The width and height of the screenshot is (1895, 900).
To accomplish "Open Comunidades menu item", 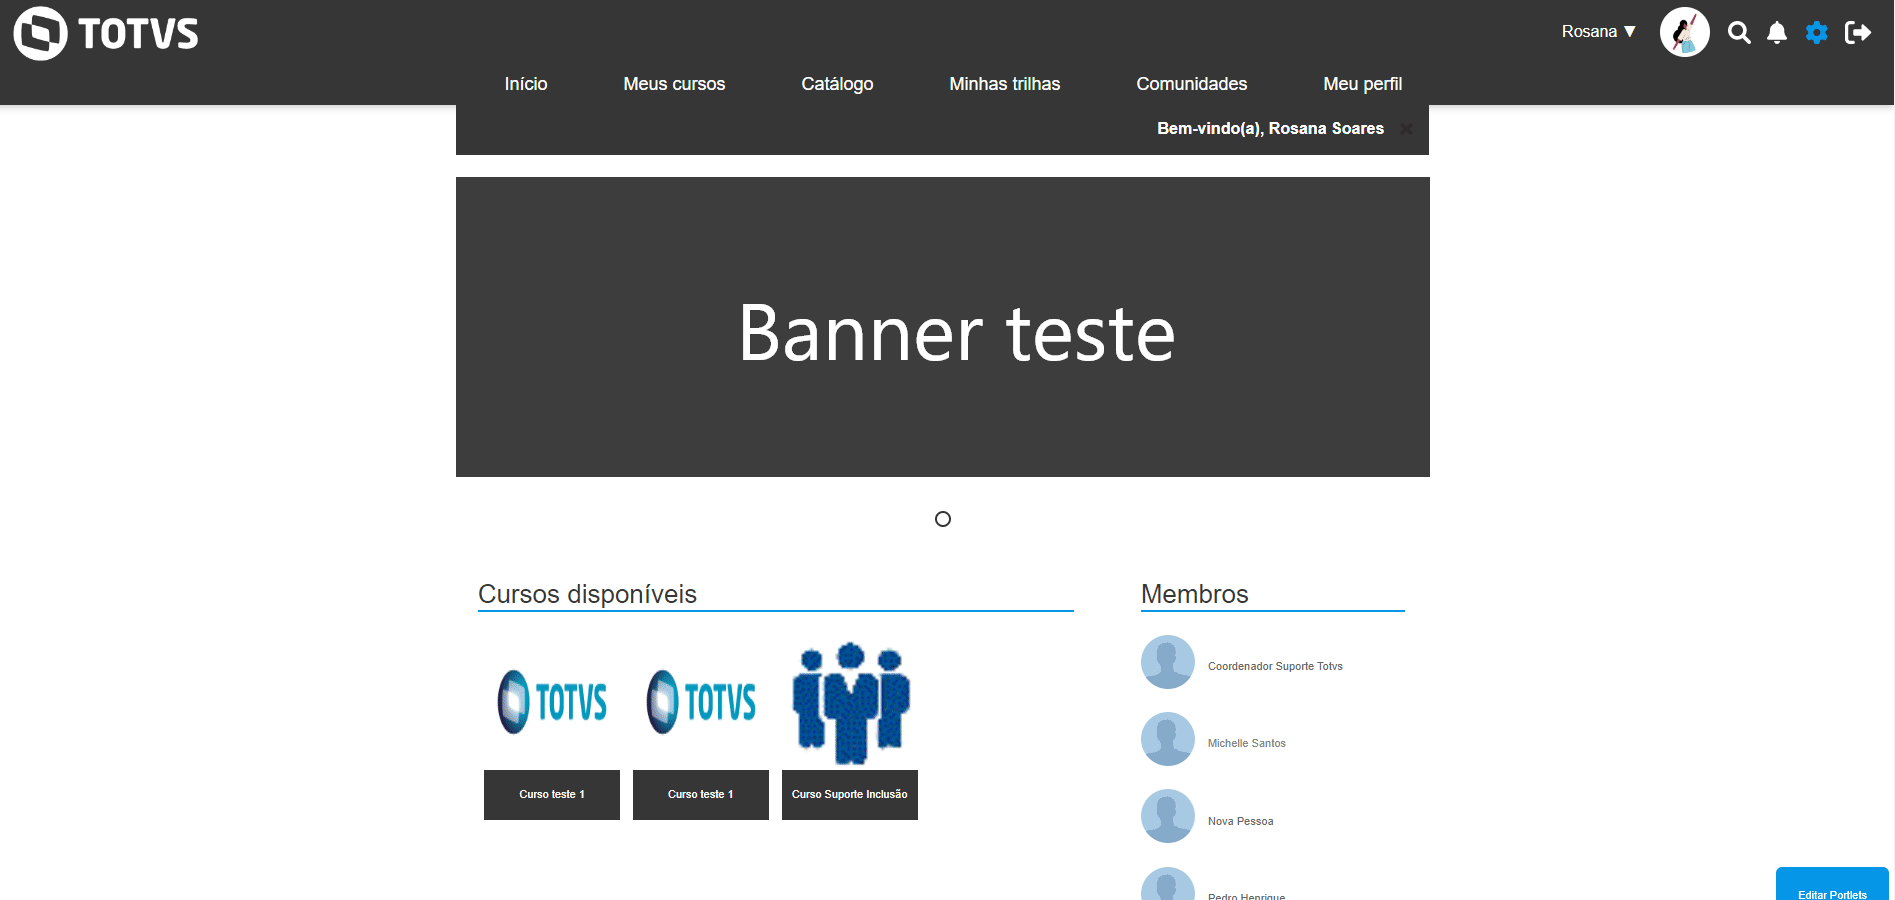I will (x=1192, y=84).
